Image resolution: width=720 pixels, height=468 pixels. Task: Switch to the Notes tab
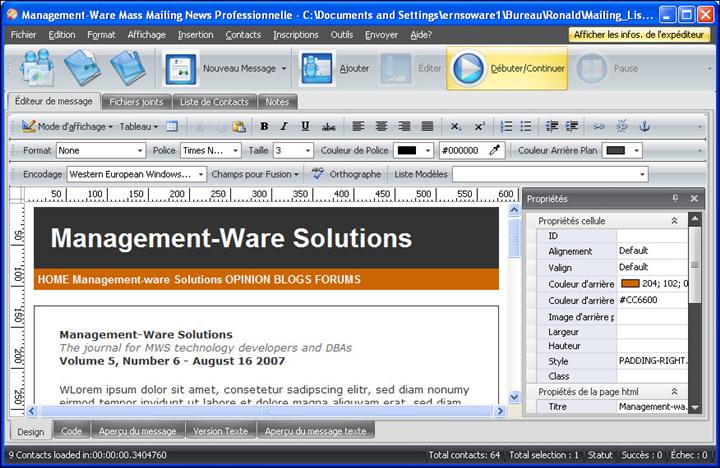click(277, 101)
